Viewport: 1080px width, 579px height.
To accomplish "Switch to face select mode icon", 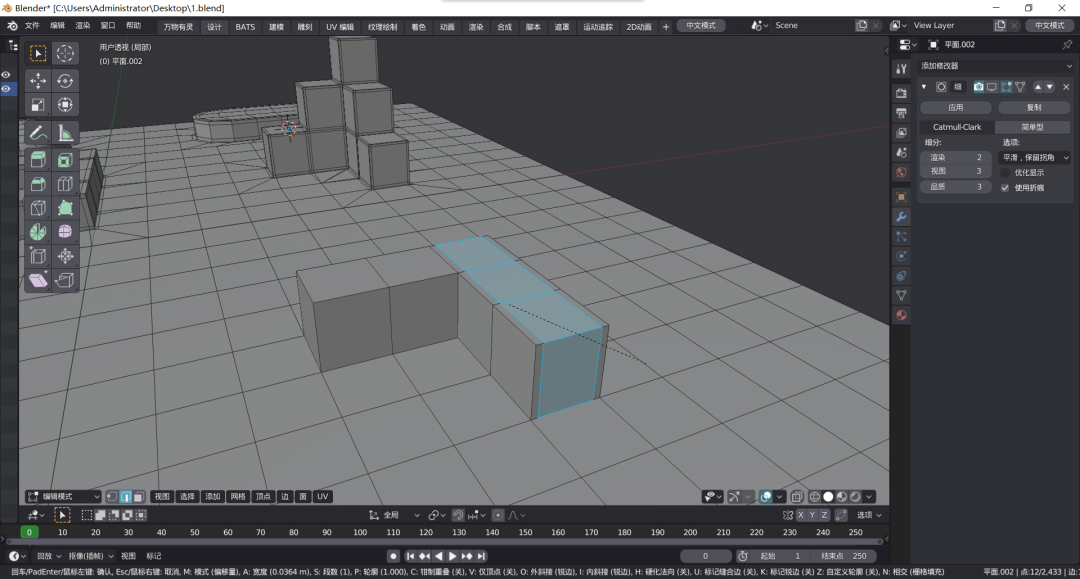I will click(x=138, y=496).
